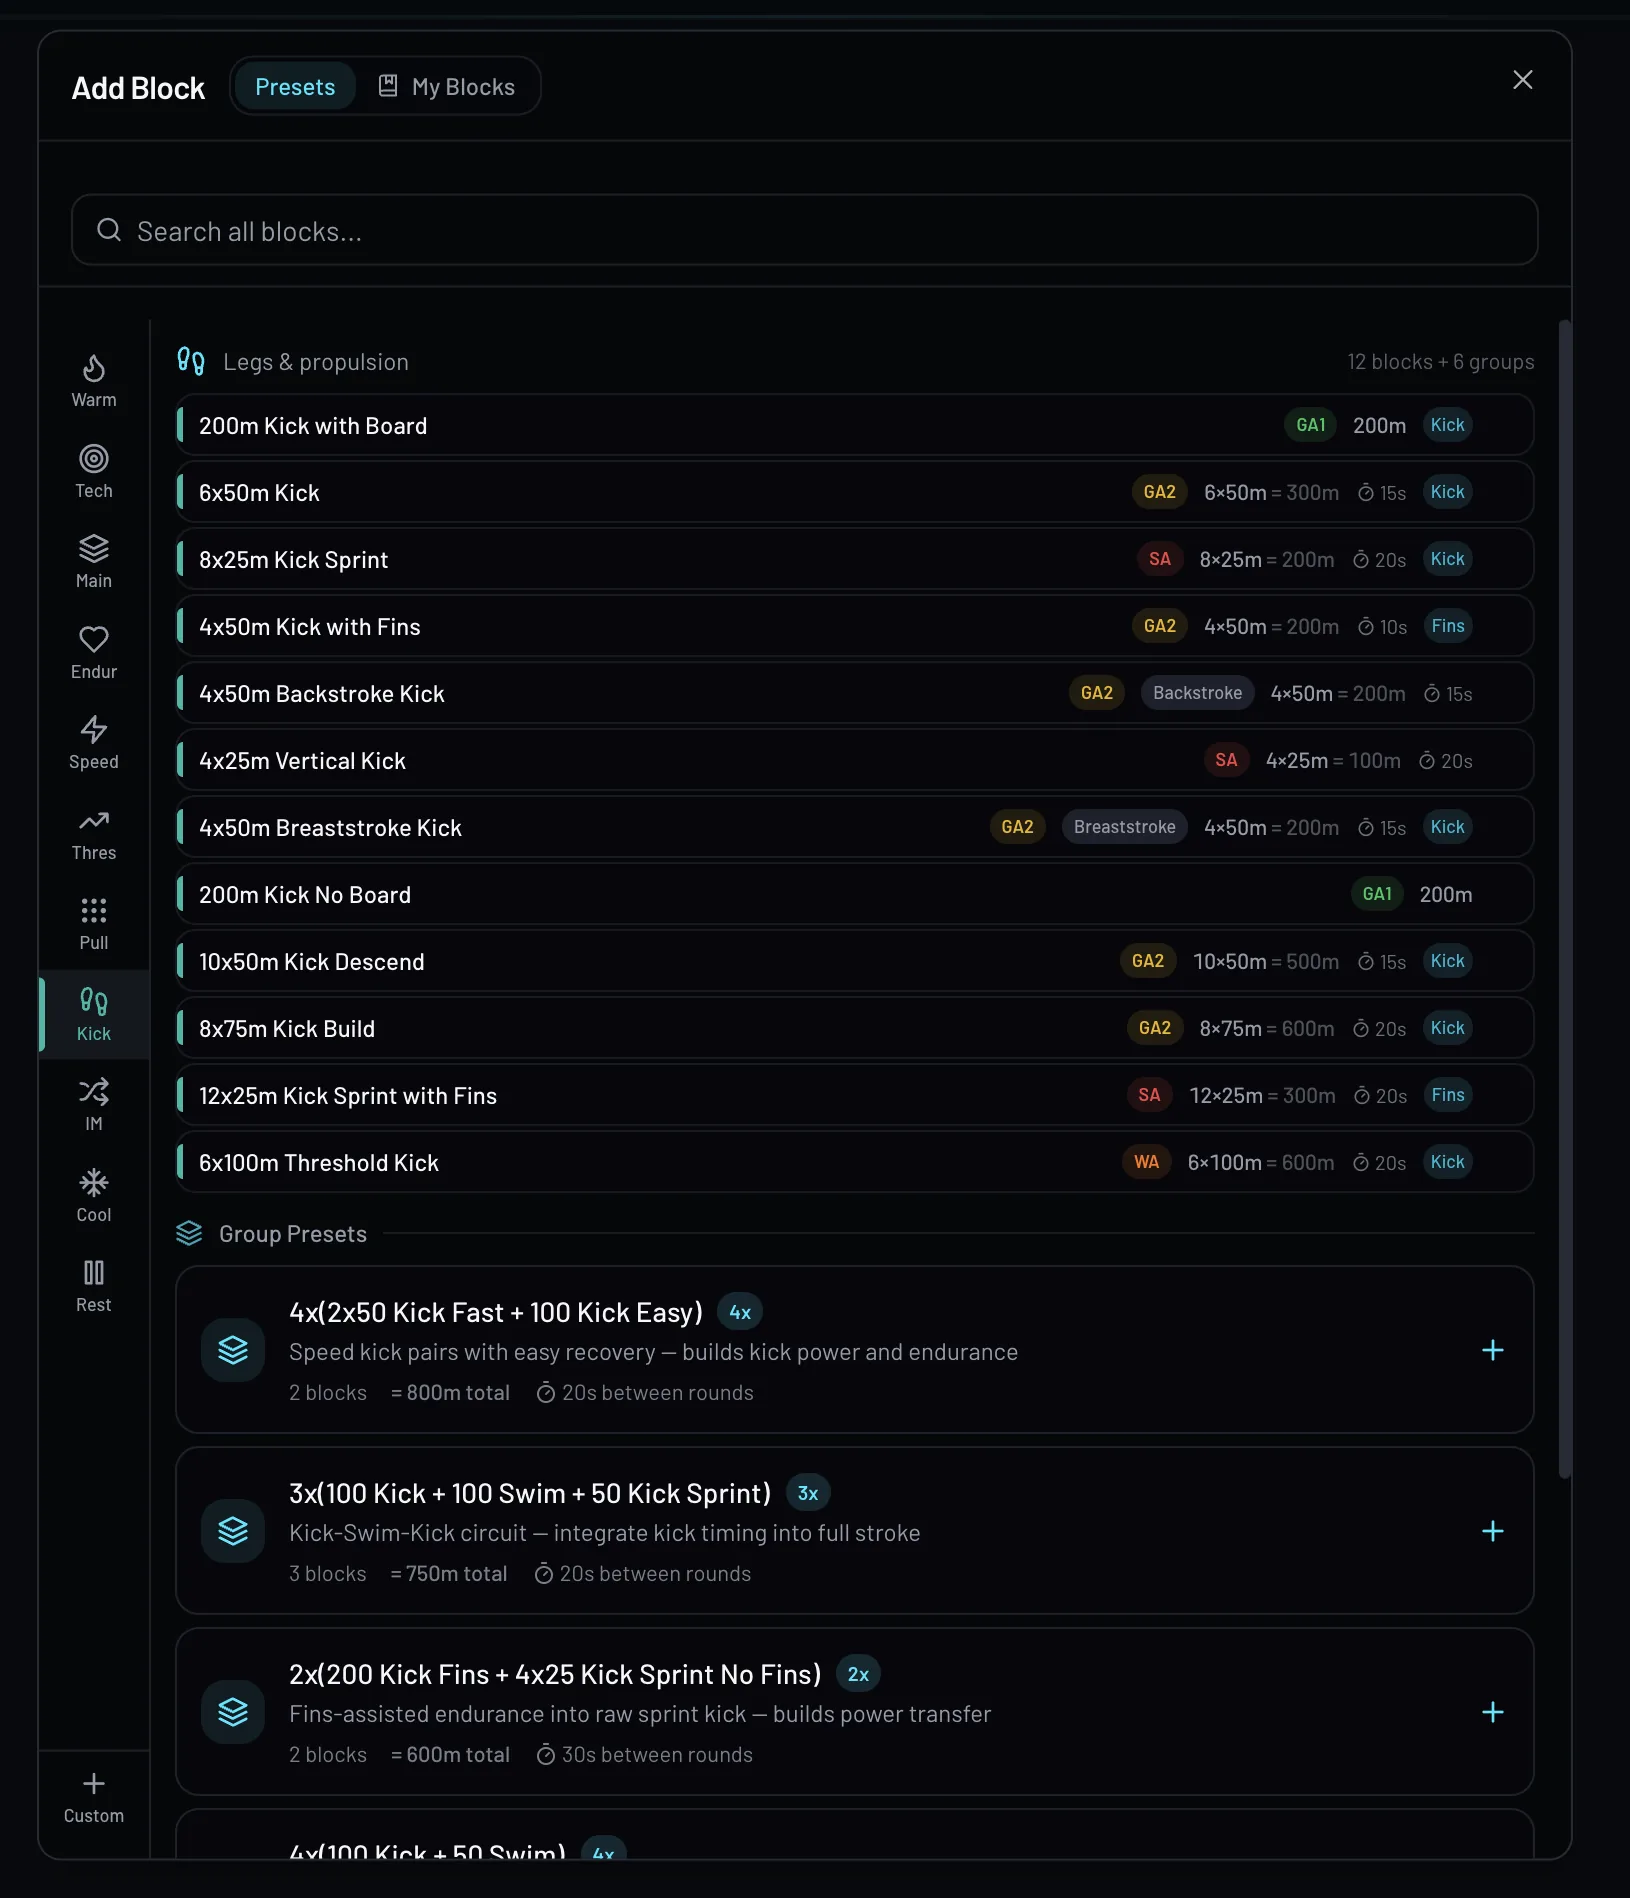The height and width of the screenshot is (1898, 1630).
Task: Switch to the My Blocks tab
Action: 447,87
